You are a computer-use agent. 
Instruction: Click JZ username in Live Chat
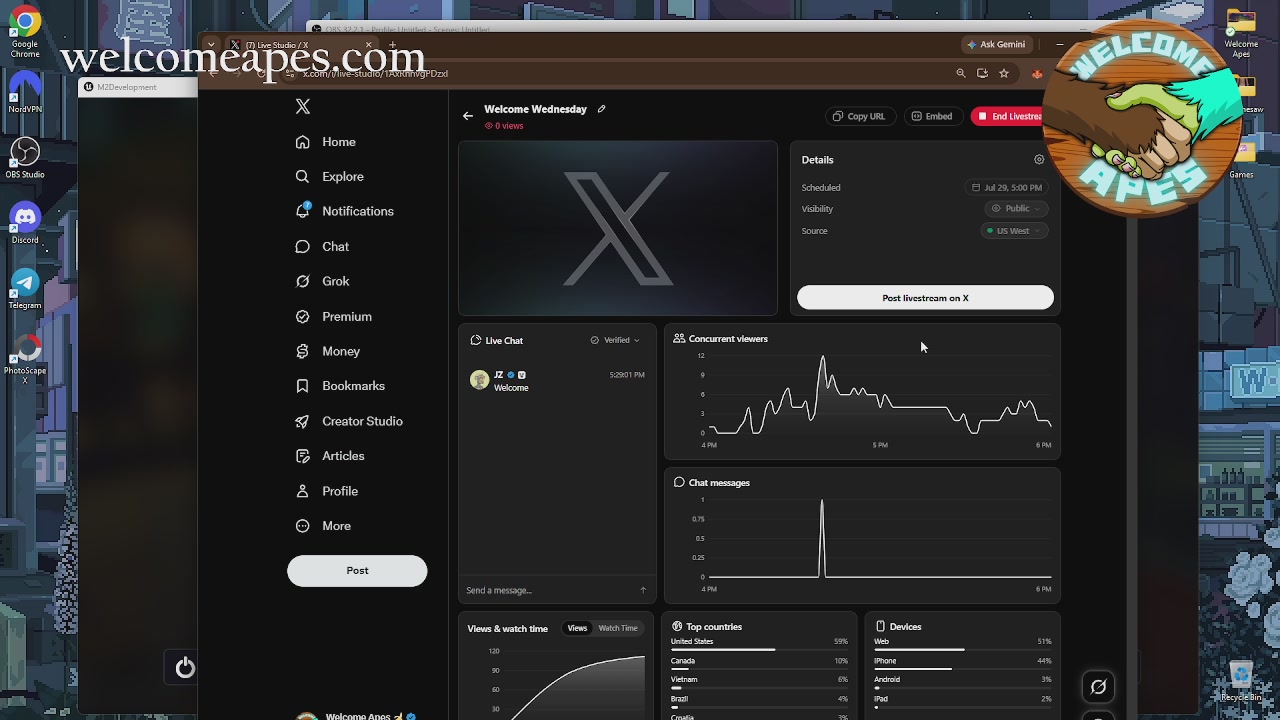coord(499,375)
